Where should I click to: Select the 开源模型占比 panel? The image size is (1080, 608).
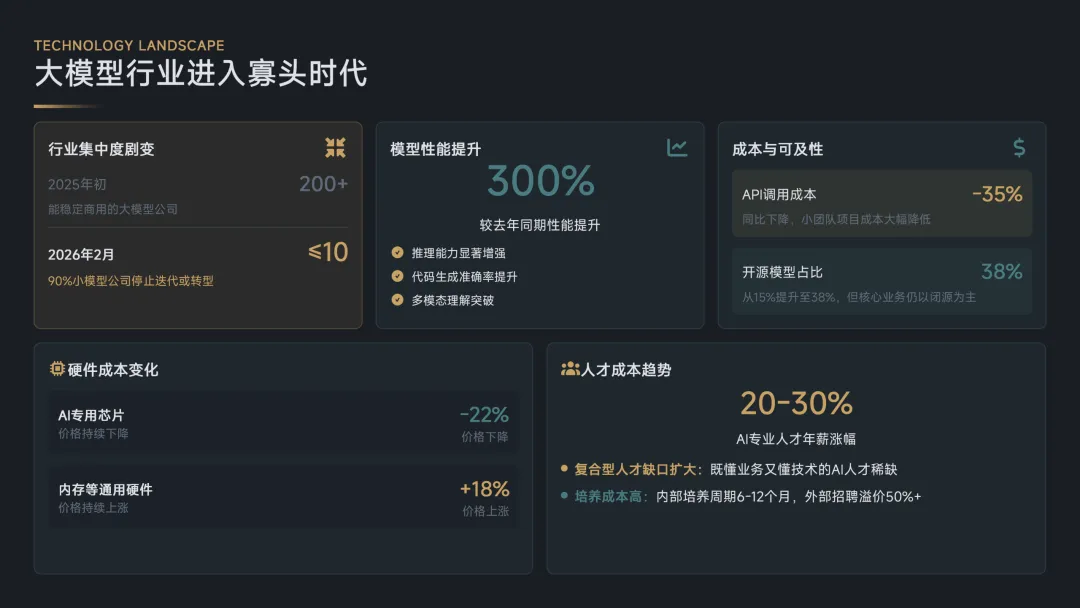pos(881,281)
